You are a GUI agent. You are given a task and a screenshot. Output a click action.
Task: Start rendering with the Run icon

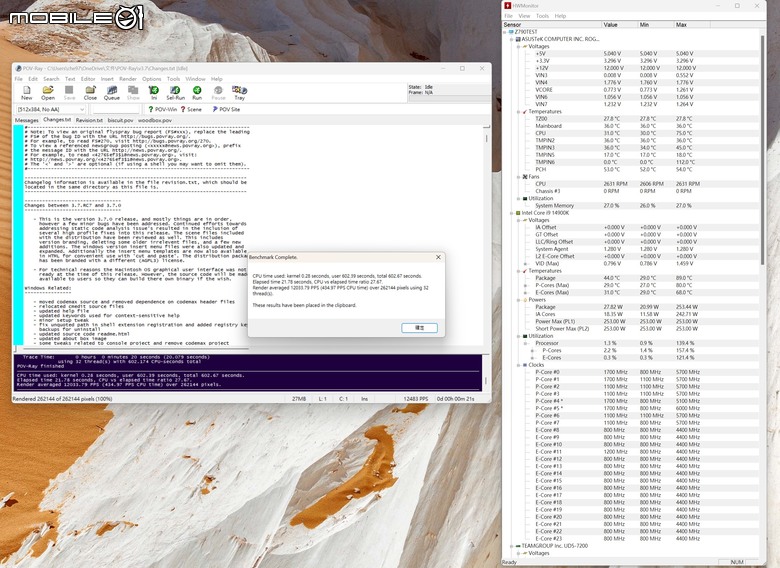(x=197, y=93)
